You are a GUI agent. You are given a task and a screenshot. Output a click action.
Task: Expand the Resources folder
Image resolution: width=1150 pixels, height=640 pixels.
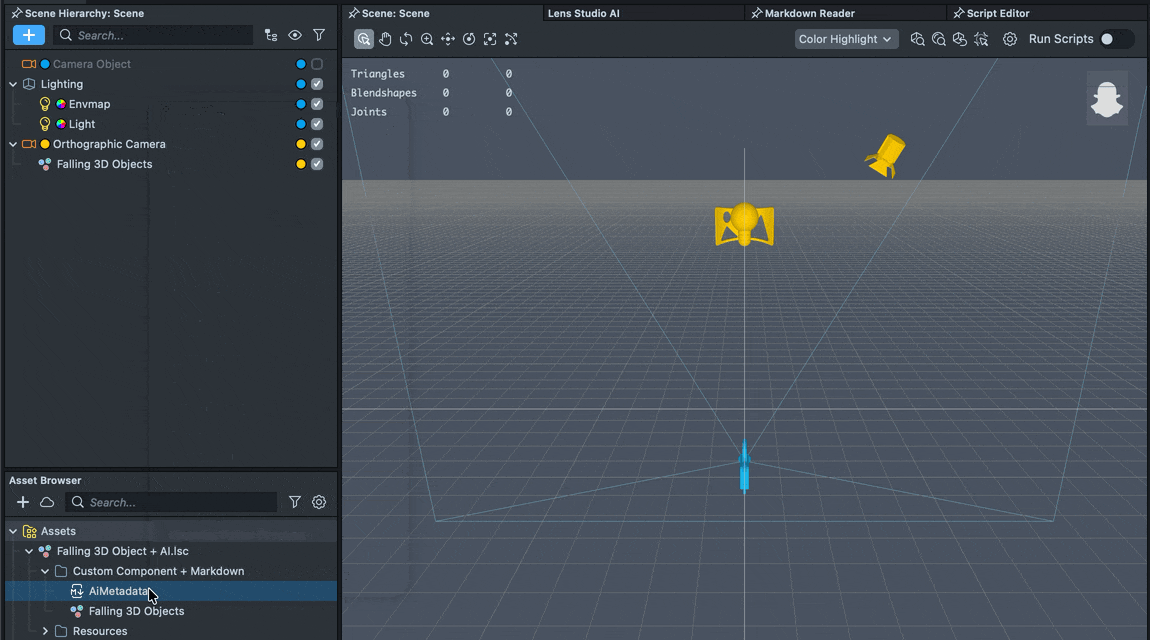[x=45, y=631]
